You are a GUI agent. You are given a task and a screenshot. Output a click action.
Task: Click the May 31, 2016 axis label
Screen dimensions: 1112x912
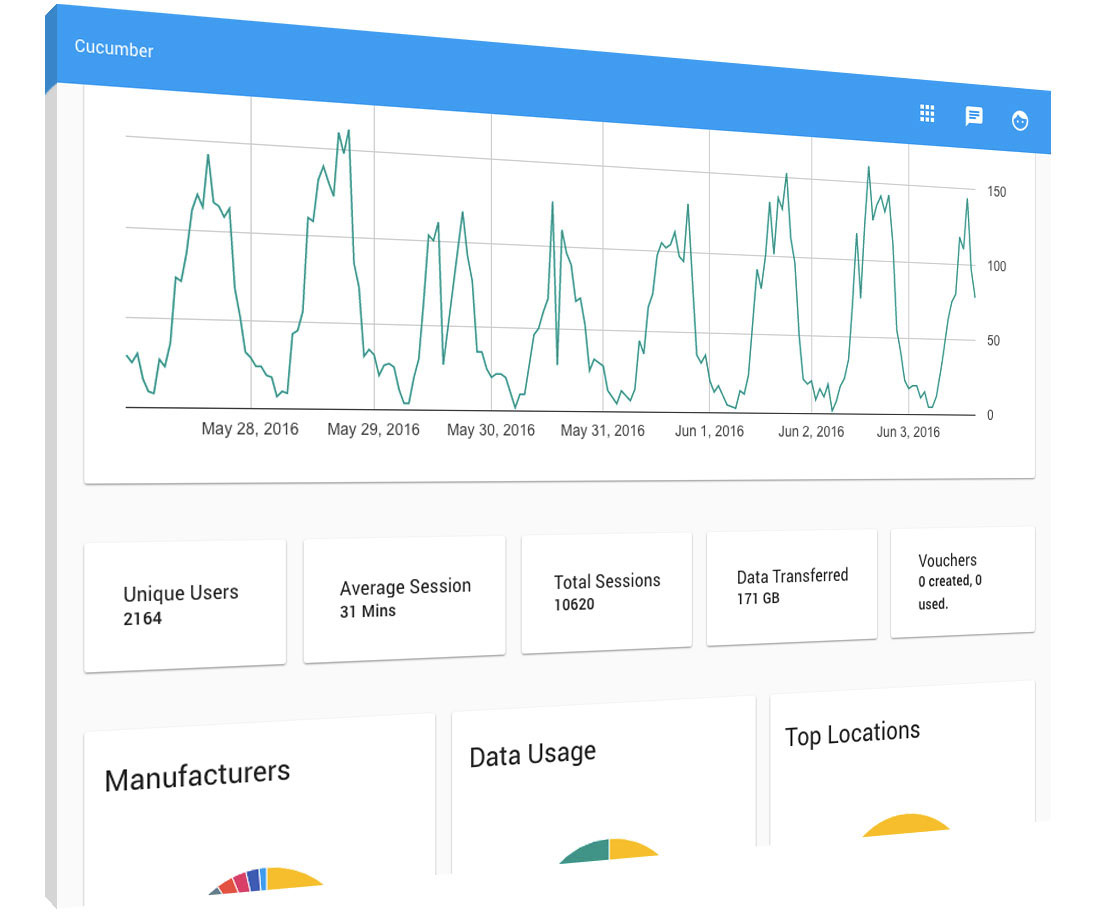tap(602, 430)
